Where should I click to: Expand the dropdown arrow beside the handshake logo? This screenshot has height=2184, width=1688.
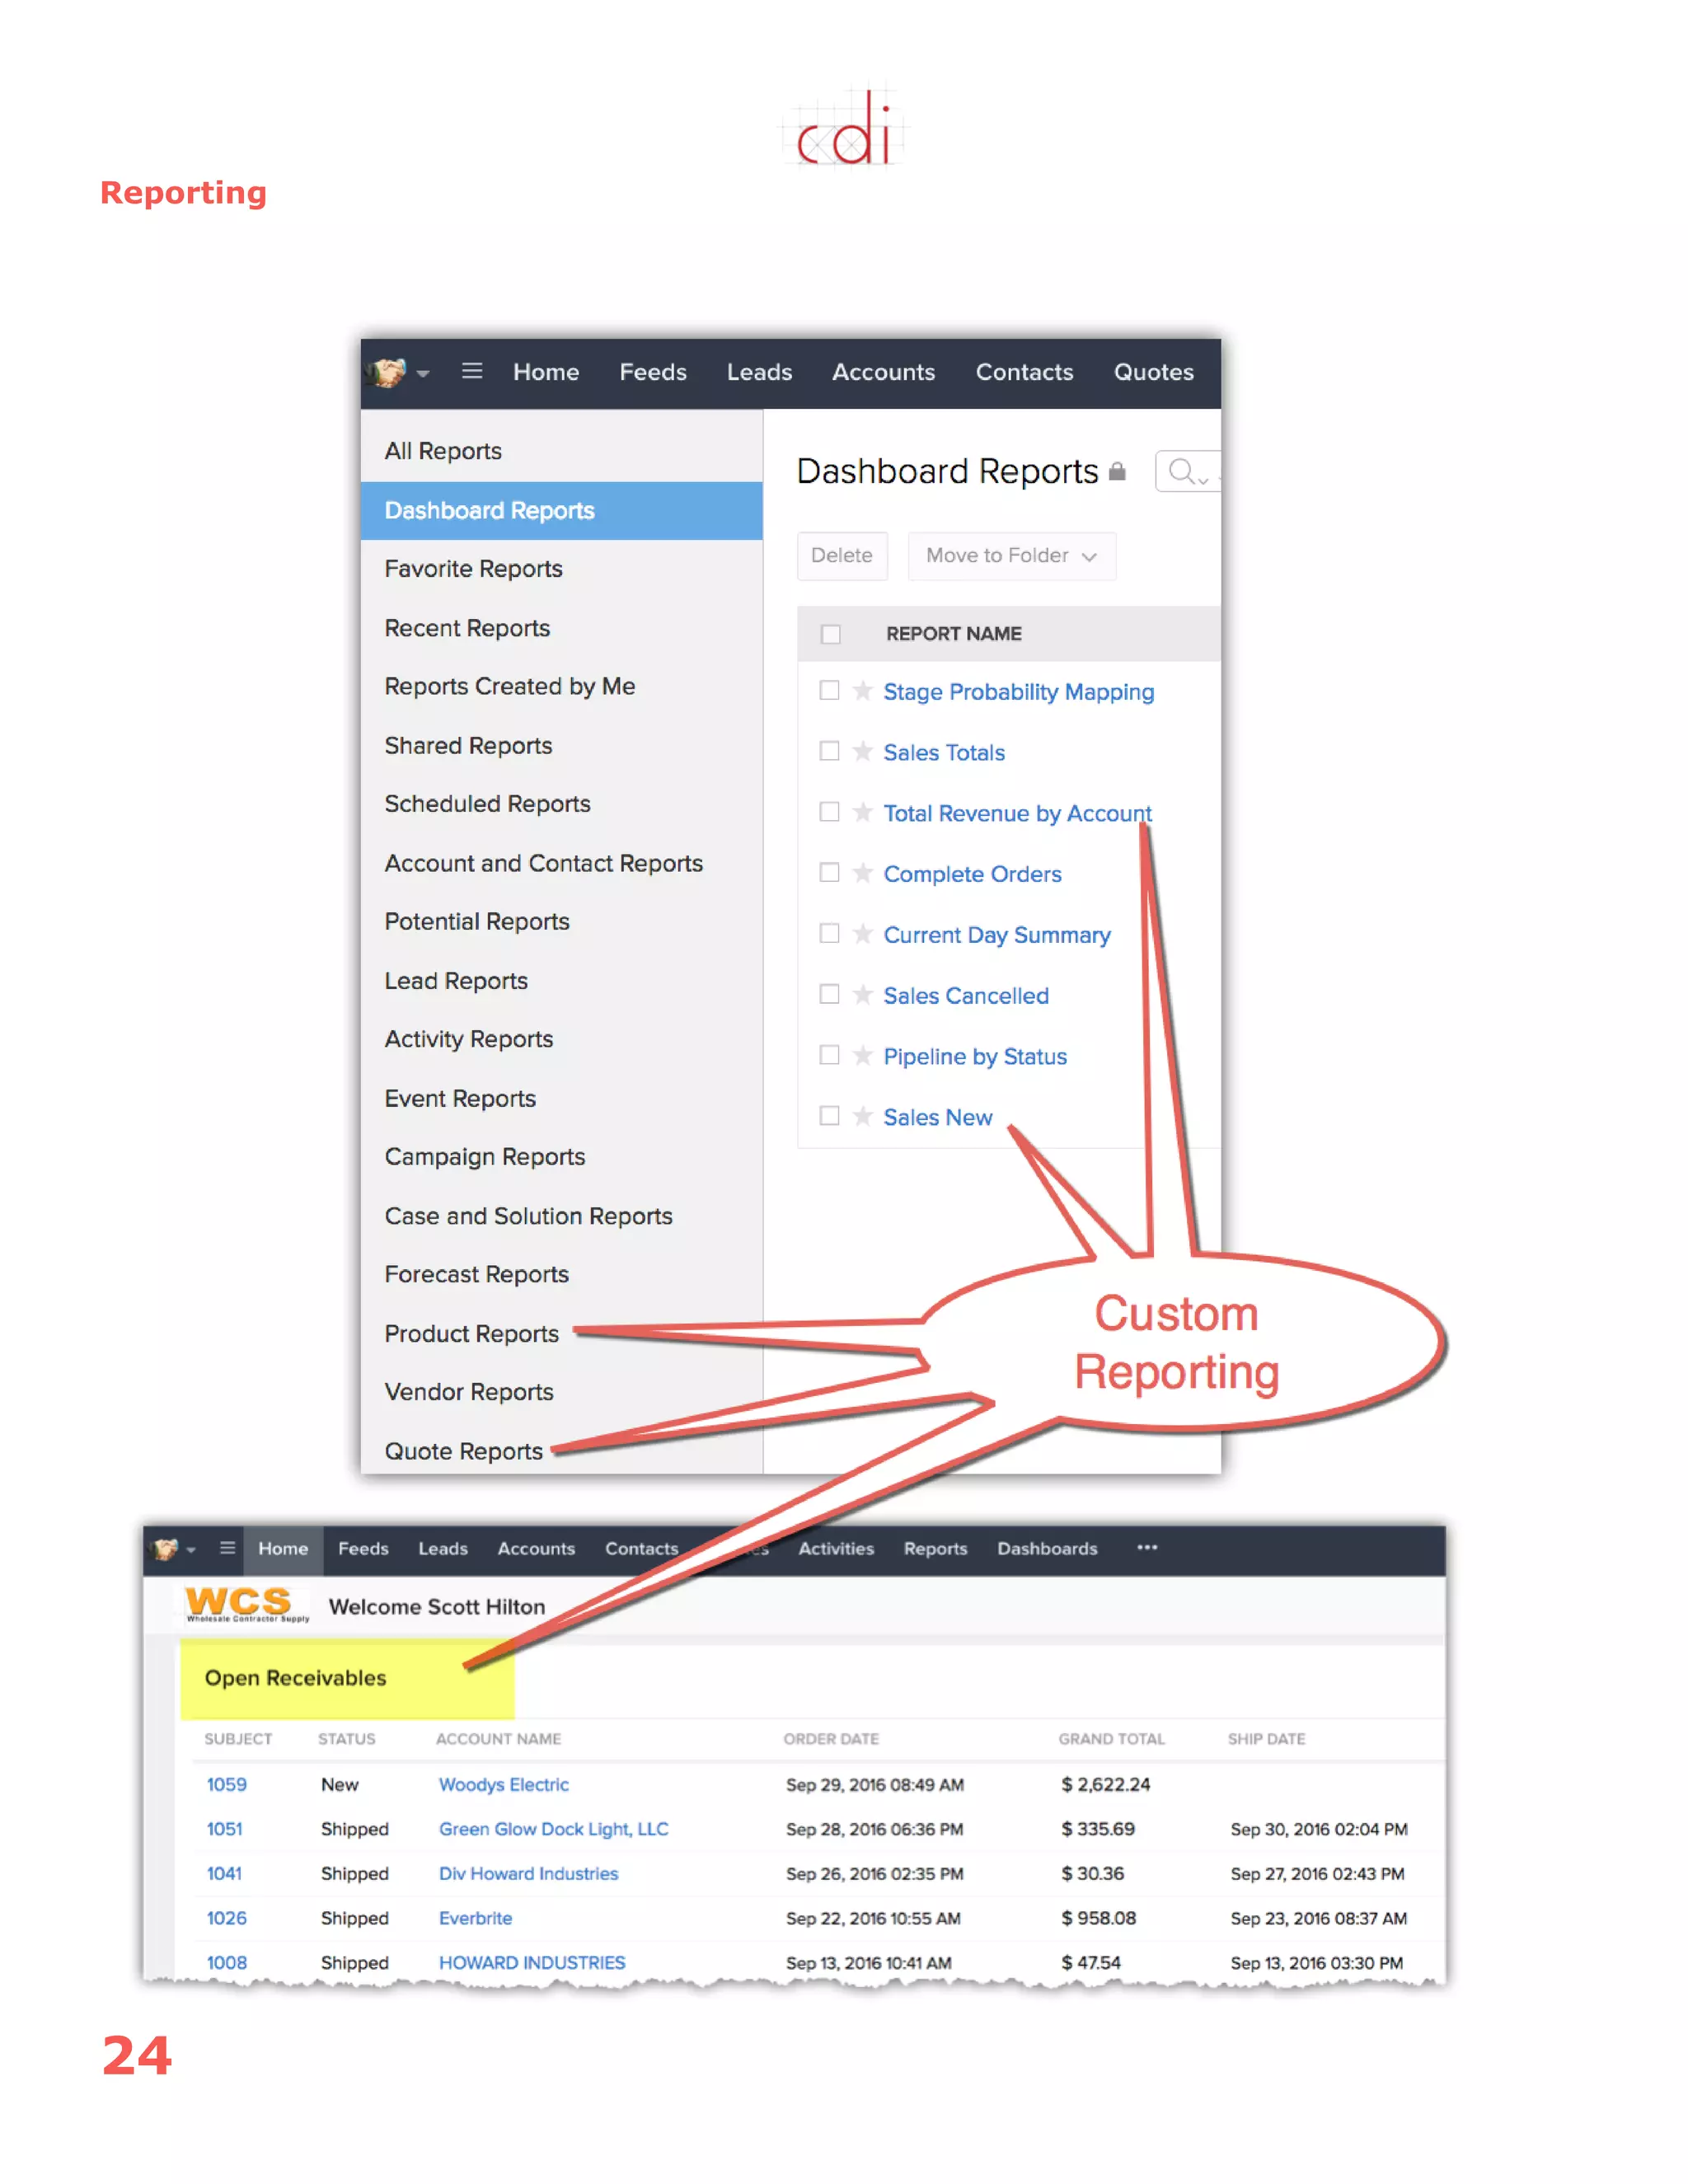[423, 374]
